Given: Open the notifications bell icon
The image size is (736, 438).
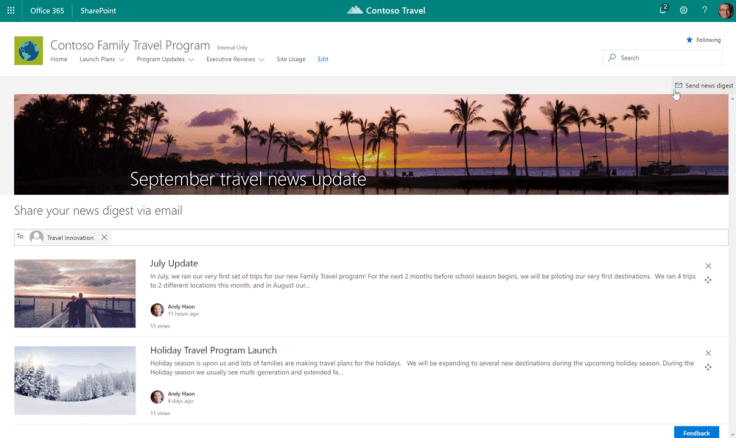Looking at the screenshot, I should tap(662, 10).
